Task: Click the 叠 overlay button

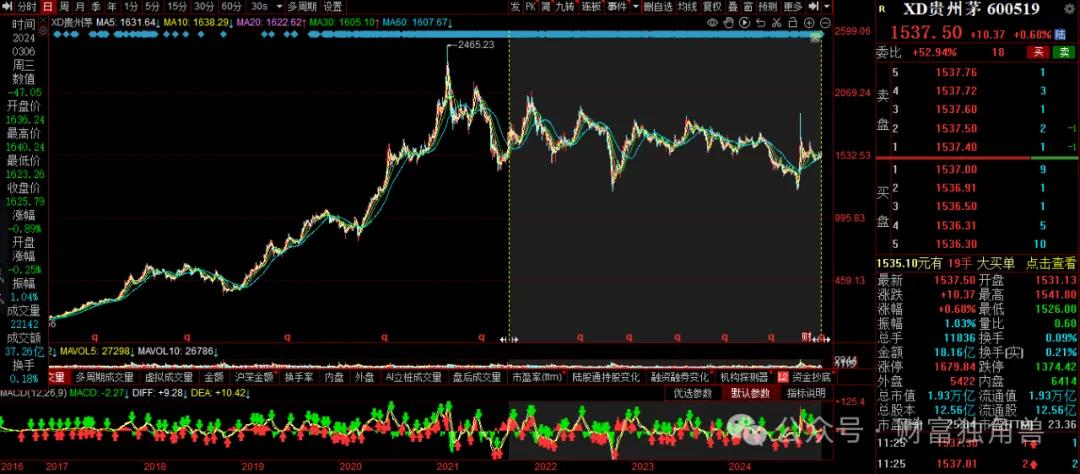Action: click(x=732, y=7)
